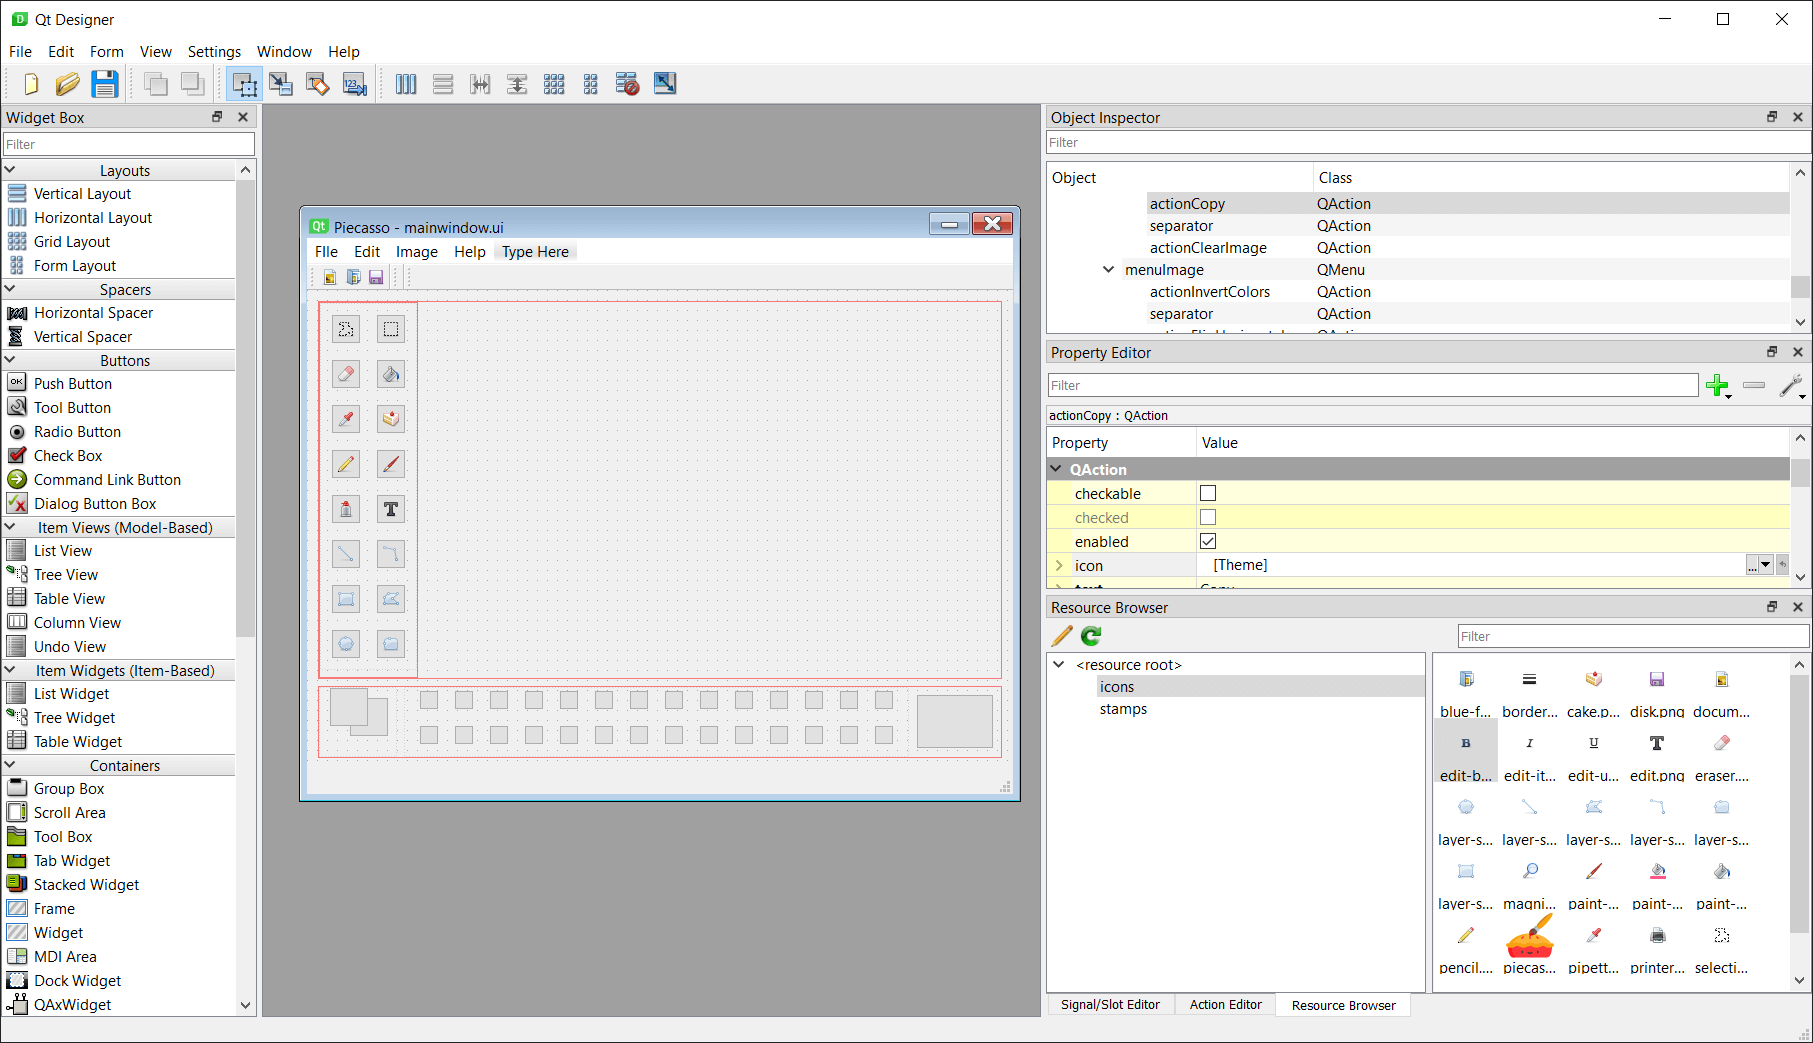1813x1043 pixels.
Task: Select the yellow pencil tool button on the form
Action: pyautogui.click(x=346, y=464)
